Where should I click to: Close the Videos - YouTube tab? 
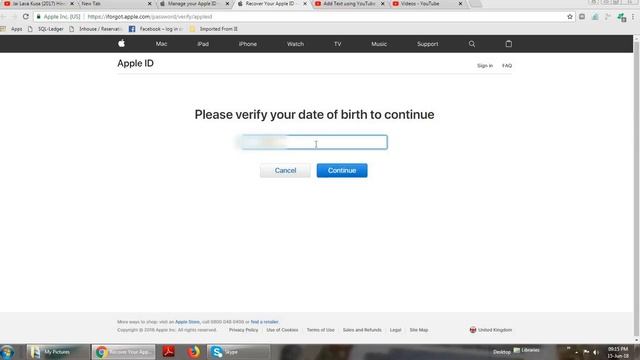(x=460, y=4)
